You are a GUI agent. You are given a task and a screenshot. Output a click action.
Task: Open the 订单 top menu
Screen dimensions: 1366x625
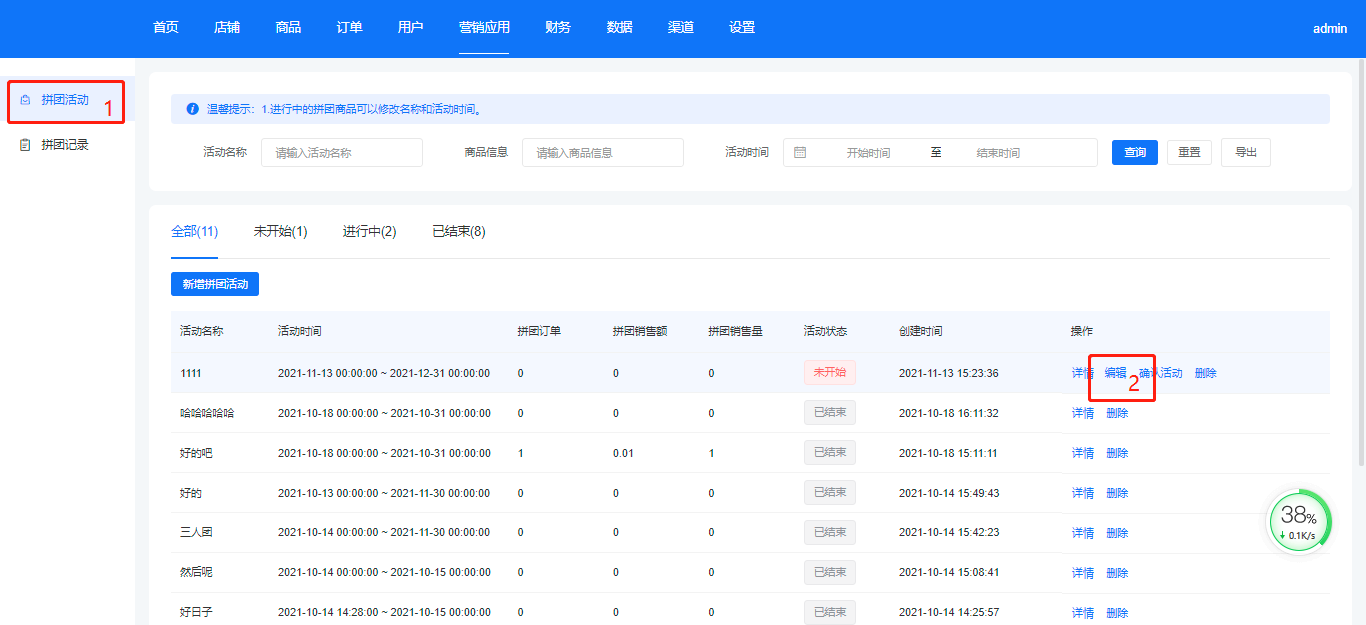point(349,28)
